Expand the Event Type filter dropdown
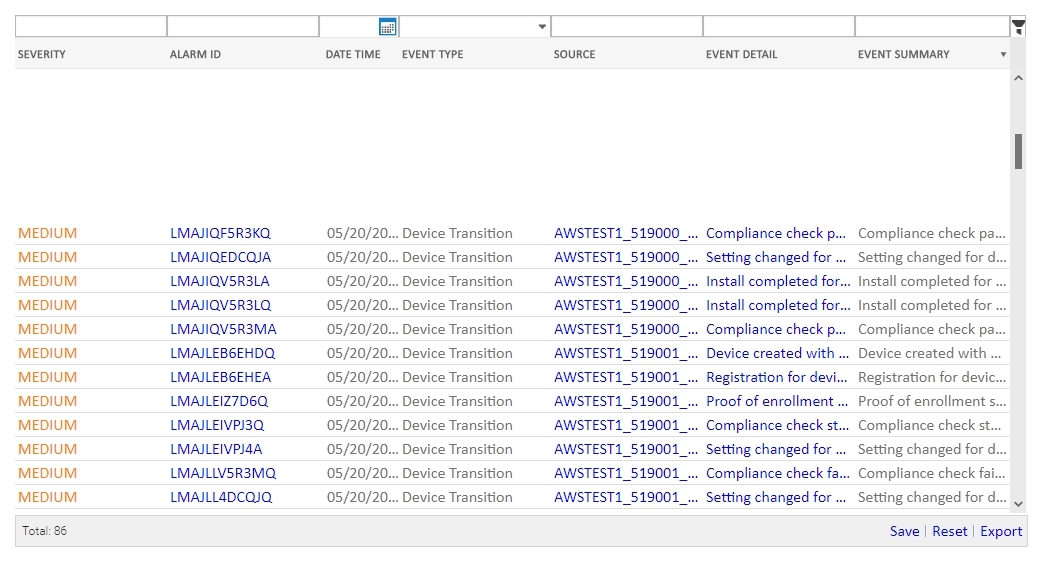The width and height of the screenshot is (1045, 561). (542, 27)
